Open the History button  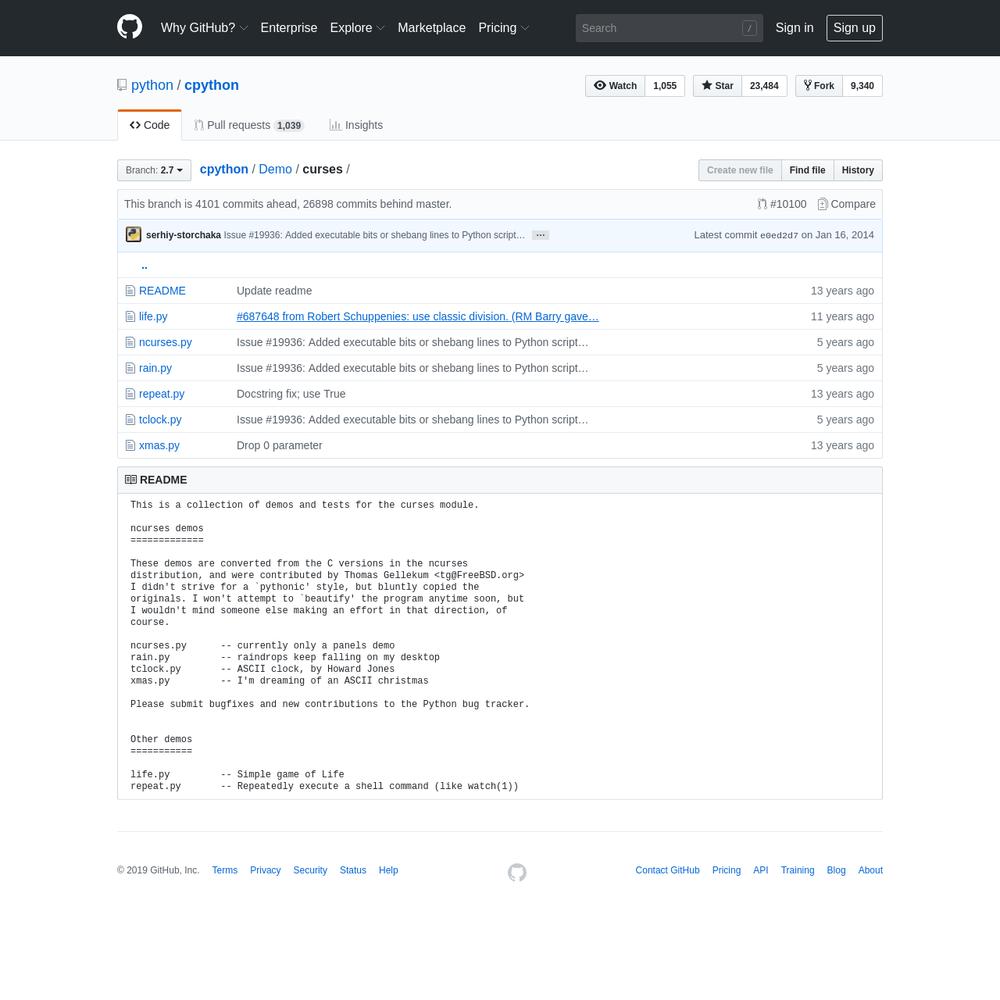[858, 170]
